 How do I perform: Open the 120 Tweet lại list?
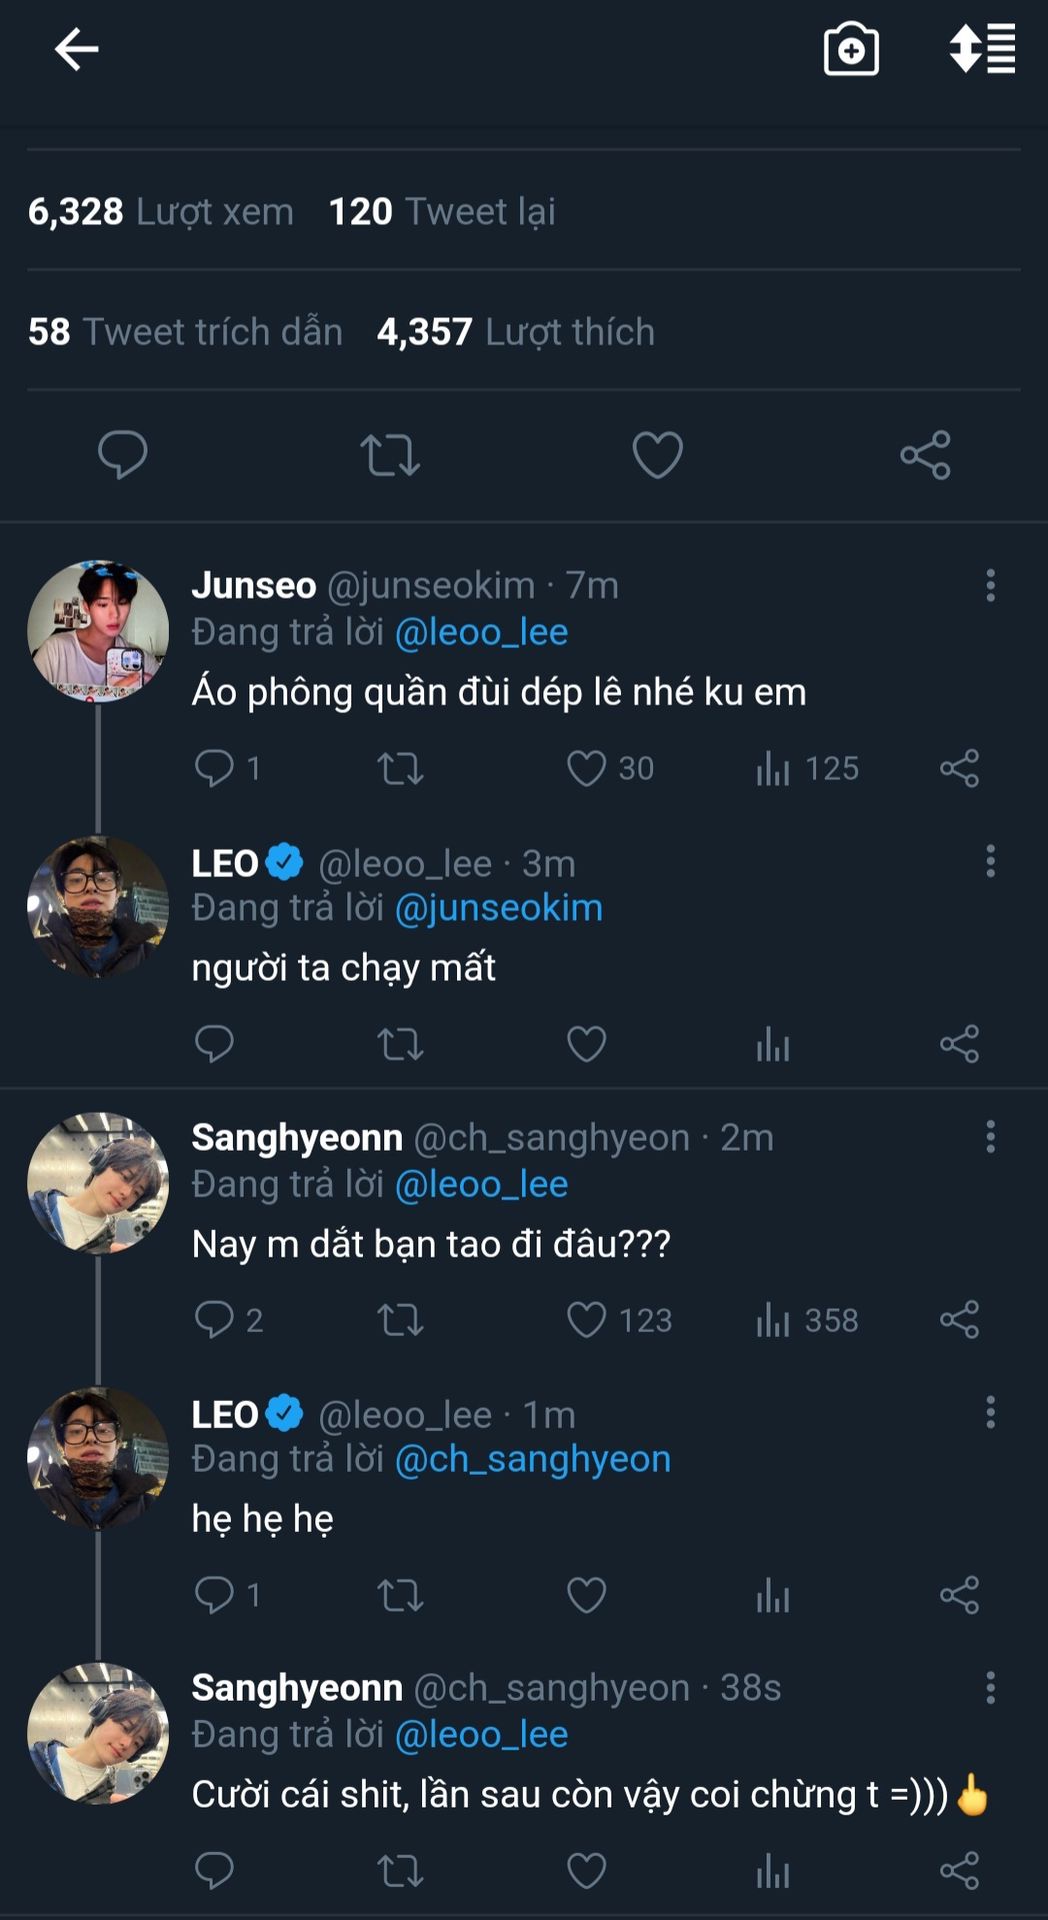pyautogui.click(x=442, y=212)
